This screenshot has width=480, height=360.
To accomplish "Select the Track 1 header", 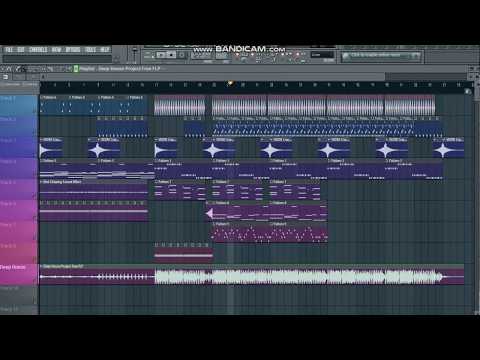I will point(19,105).
